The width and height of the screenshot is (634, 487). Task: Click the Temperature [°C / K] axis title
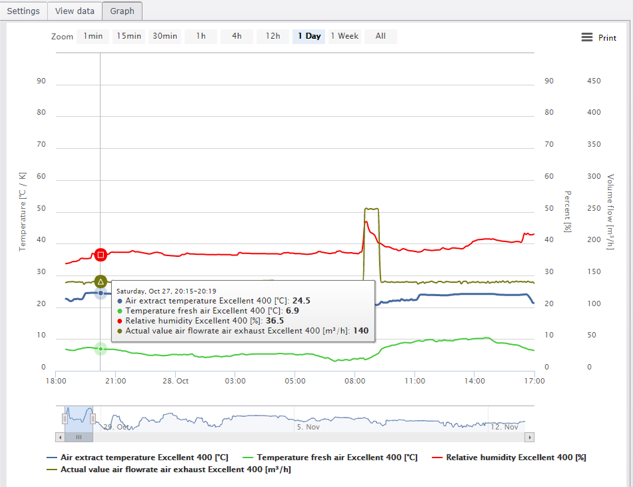click(23, 212)
